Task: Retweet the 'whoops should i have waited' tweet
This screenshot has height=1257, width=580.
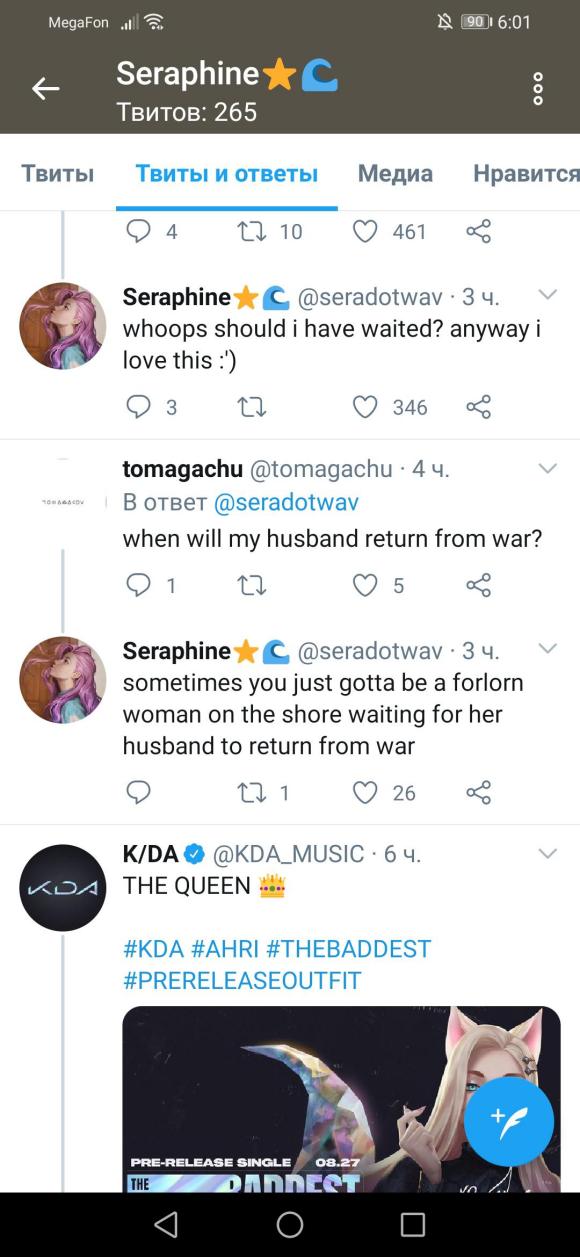Action: tap(252, 407)
